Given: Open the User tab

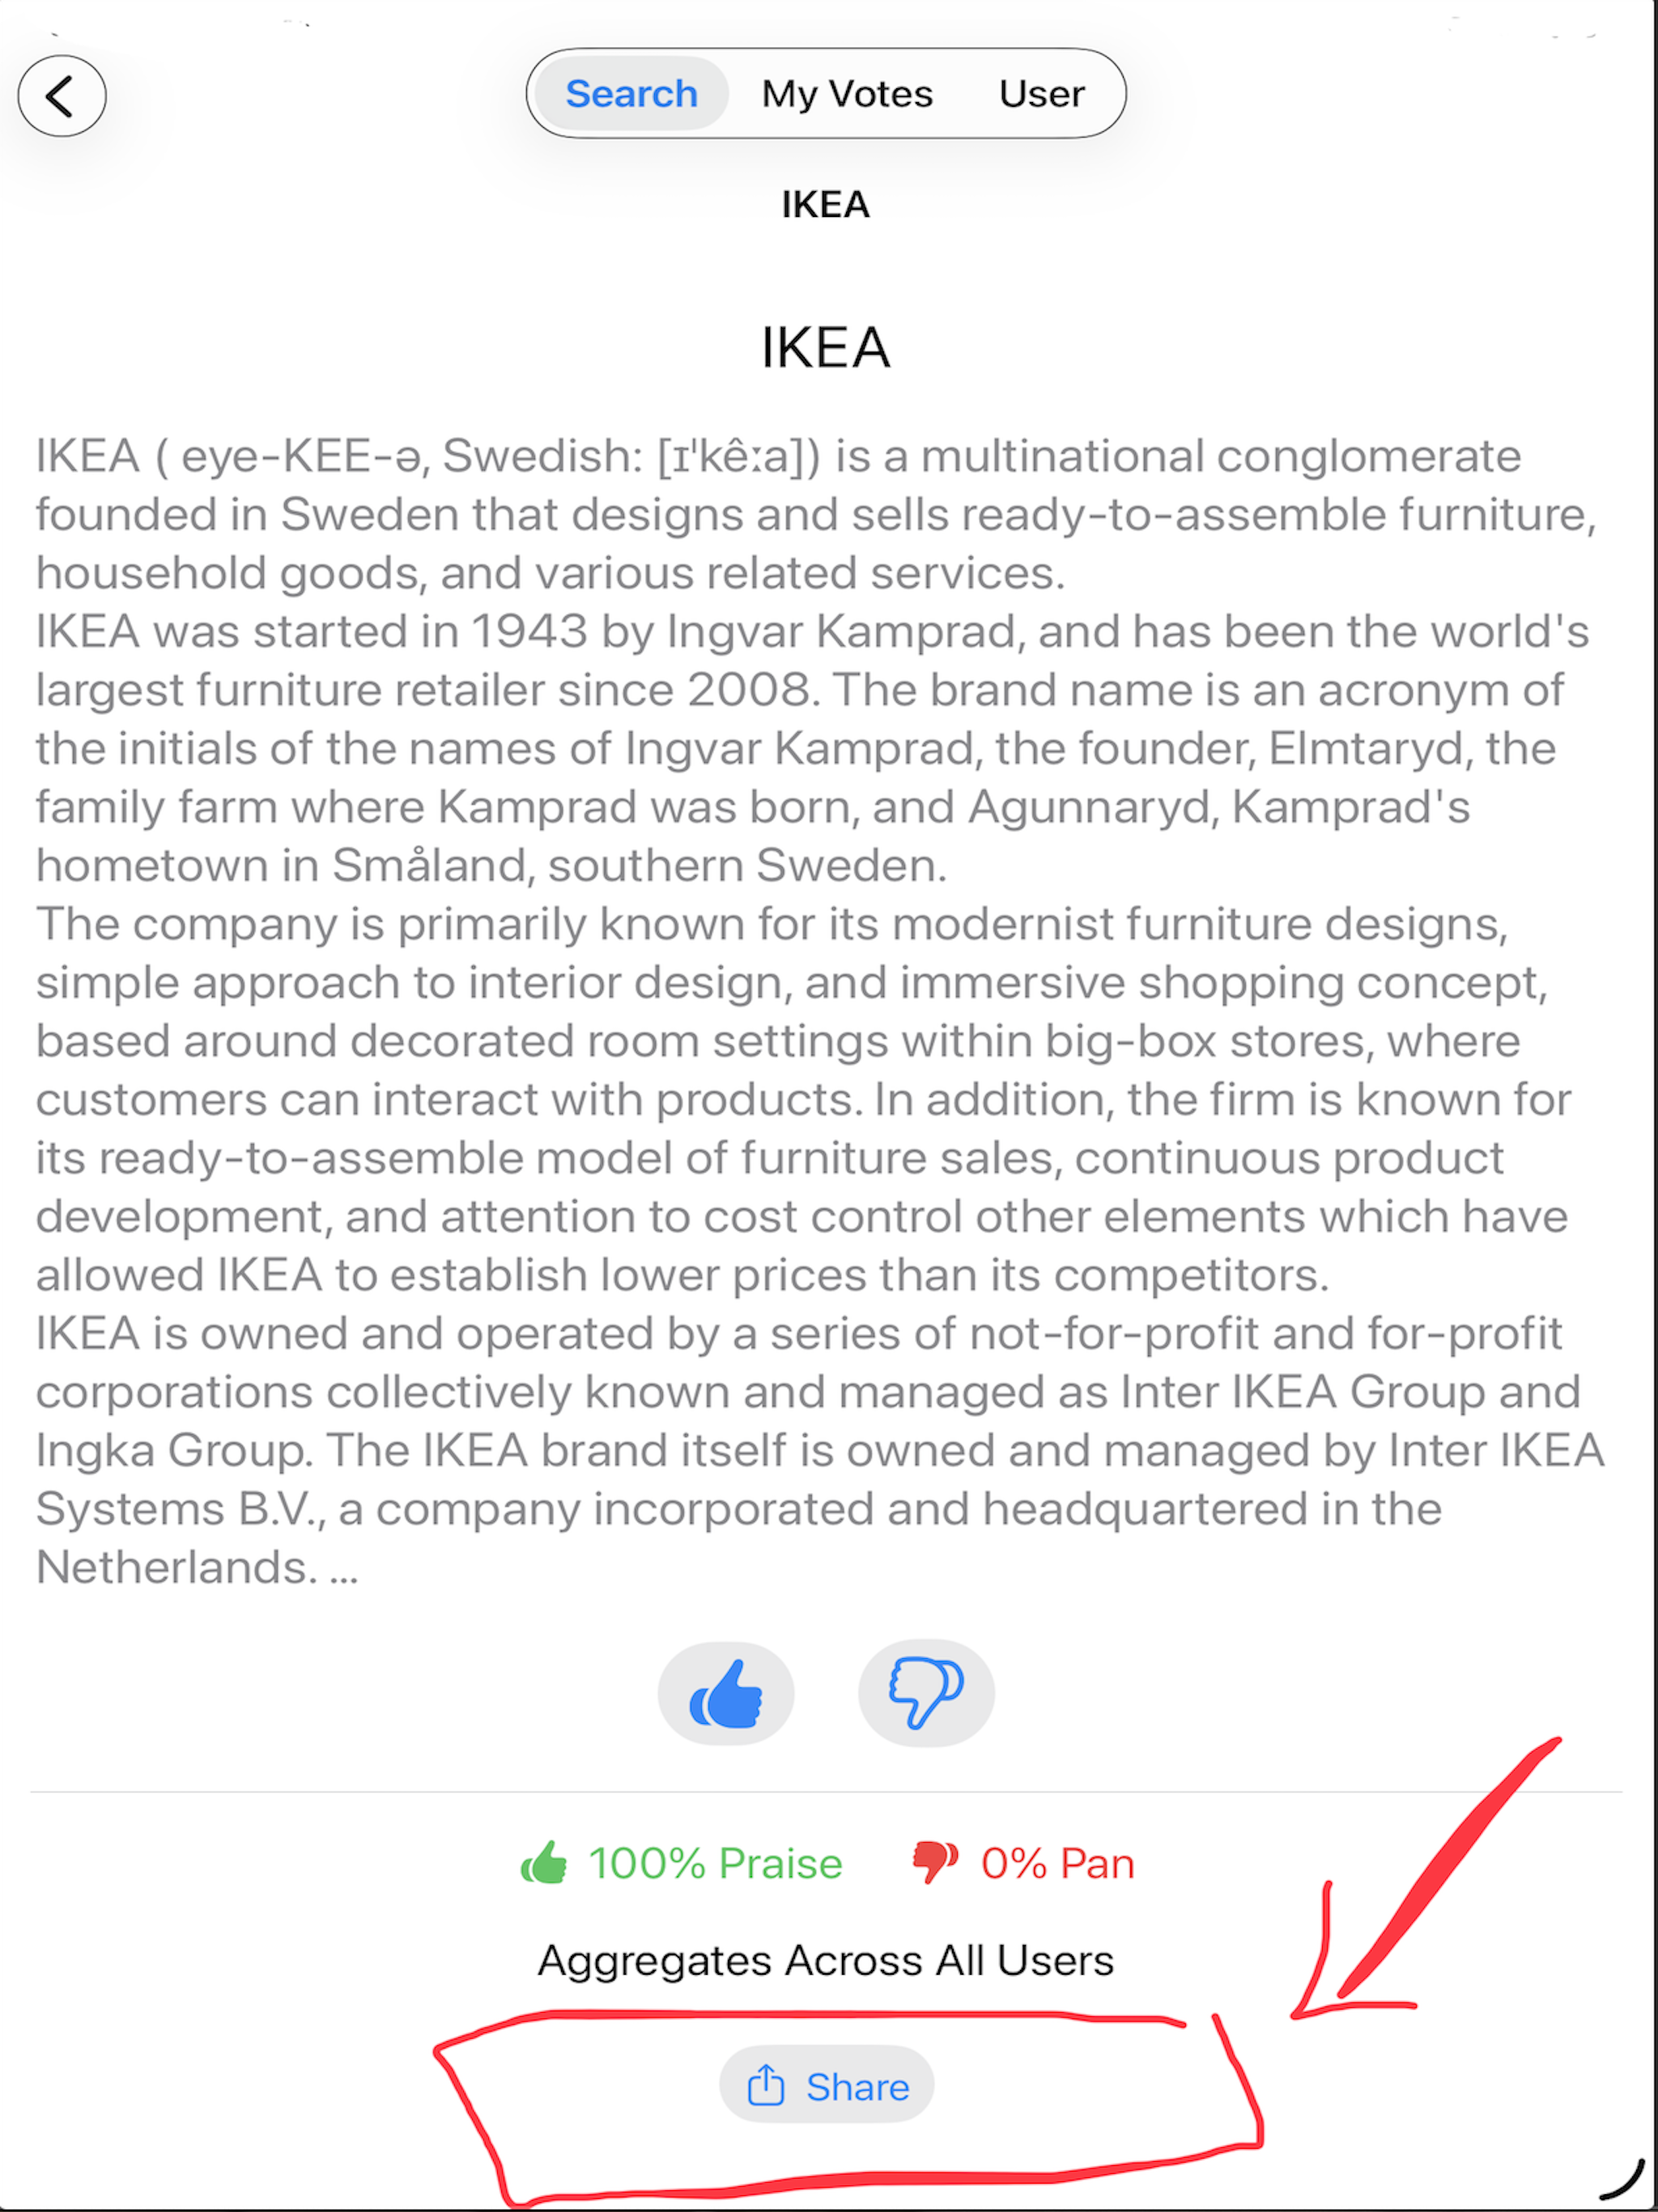Looking at the screenshot, I should 1040,94.
